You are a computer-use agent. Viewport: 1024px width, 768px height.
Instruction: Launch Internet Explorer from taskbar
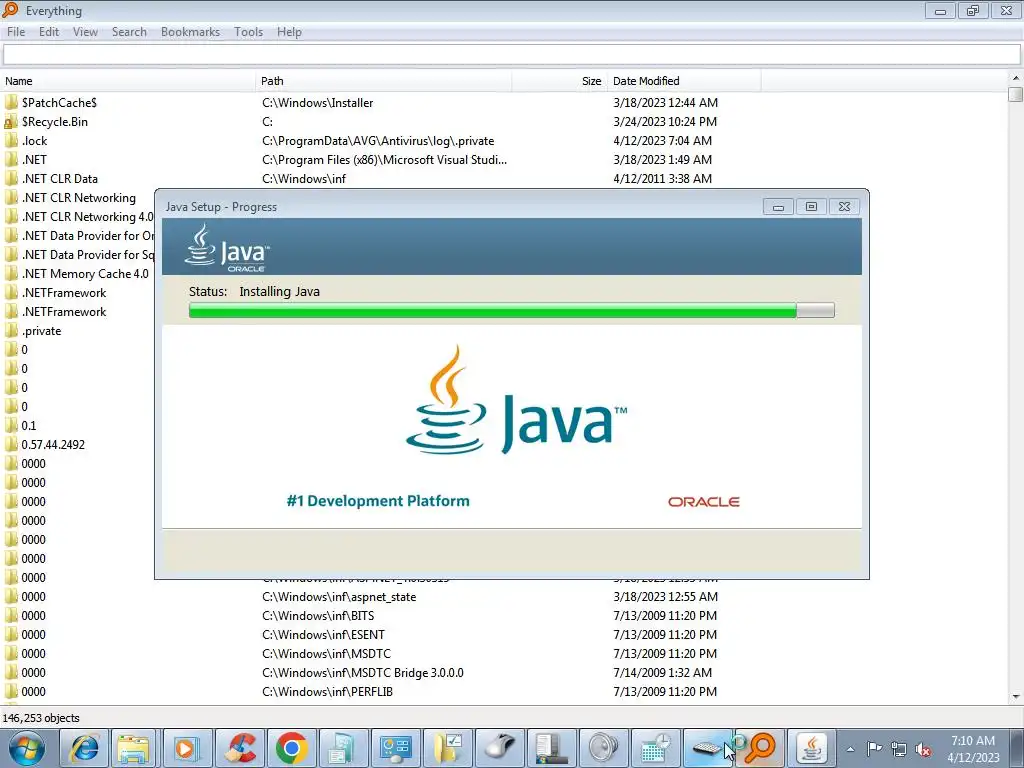[x=84, y=748]
